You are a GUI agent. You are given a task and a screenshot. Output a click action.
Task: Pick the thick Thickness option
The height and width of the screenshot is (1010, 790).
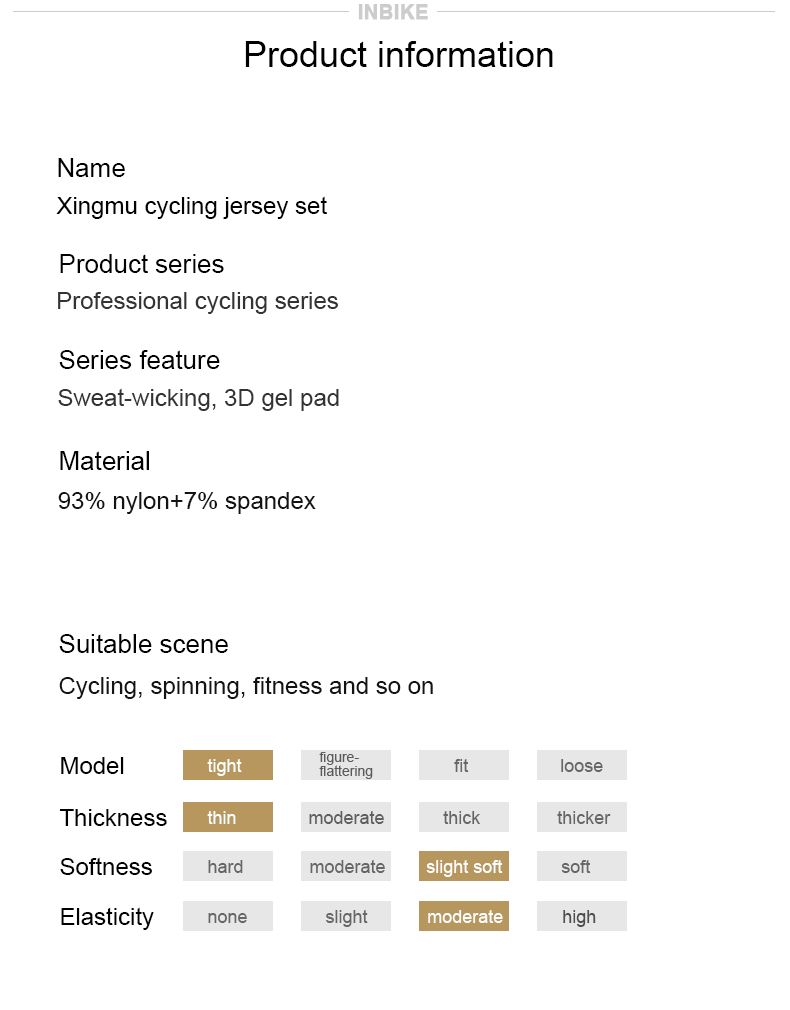coord(463,817)
